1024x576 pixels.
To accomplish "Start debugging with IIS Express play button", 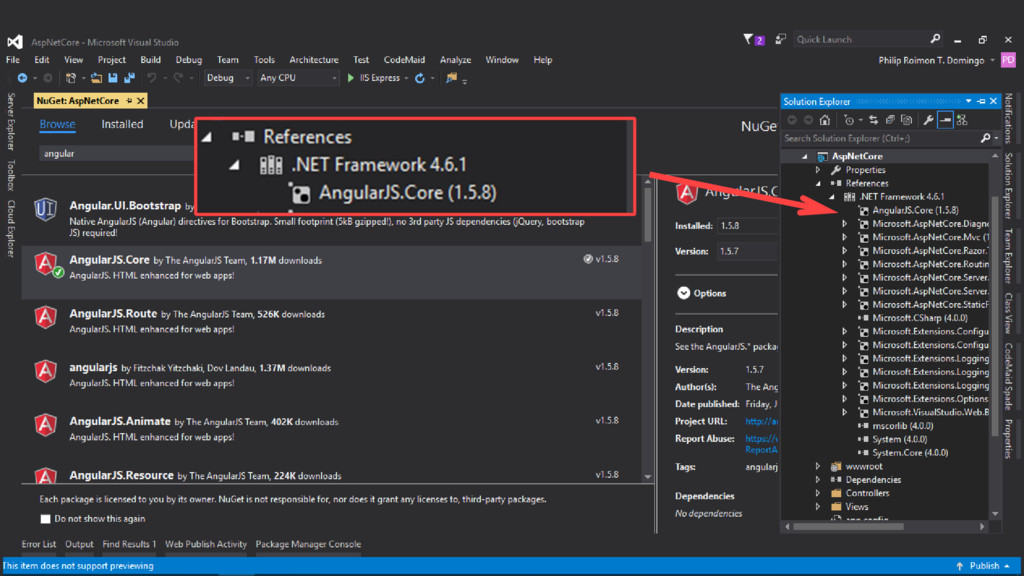I will tap(351, 78).
